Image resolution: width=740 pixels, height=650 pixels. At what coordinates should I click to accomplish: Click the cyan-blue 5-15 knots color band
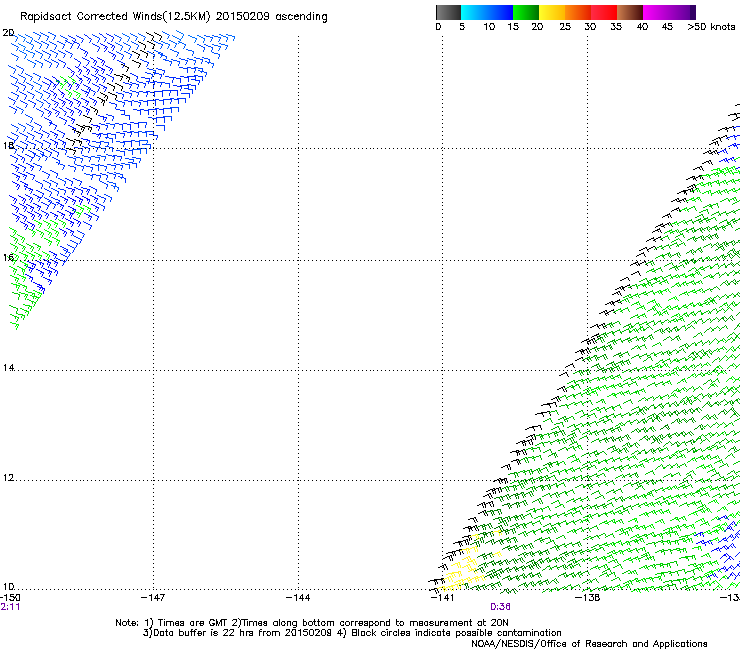487,12
